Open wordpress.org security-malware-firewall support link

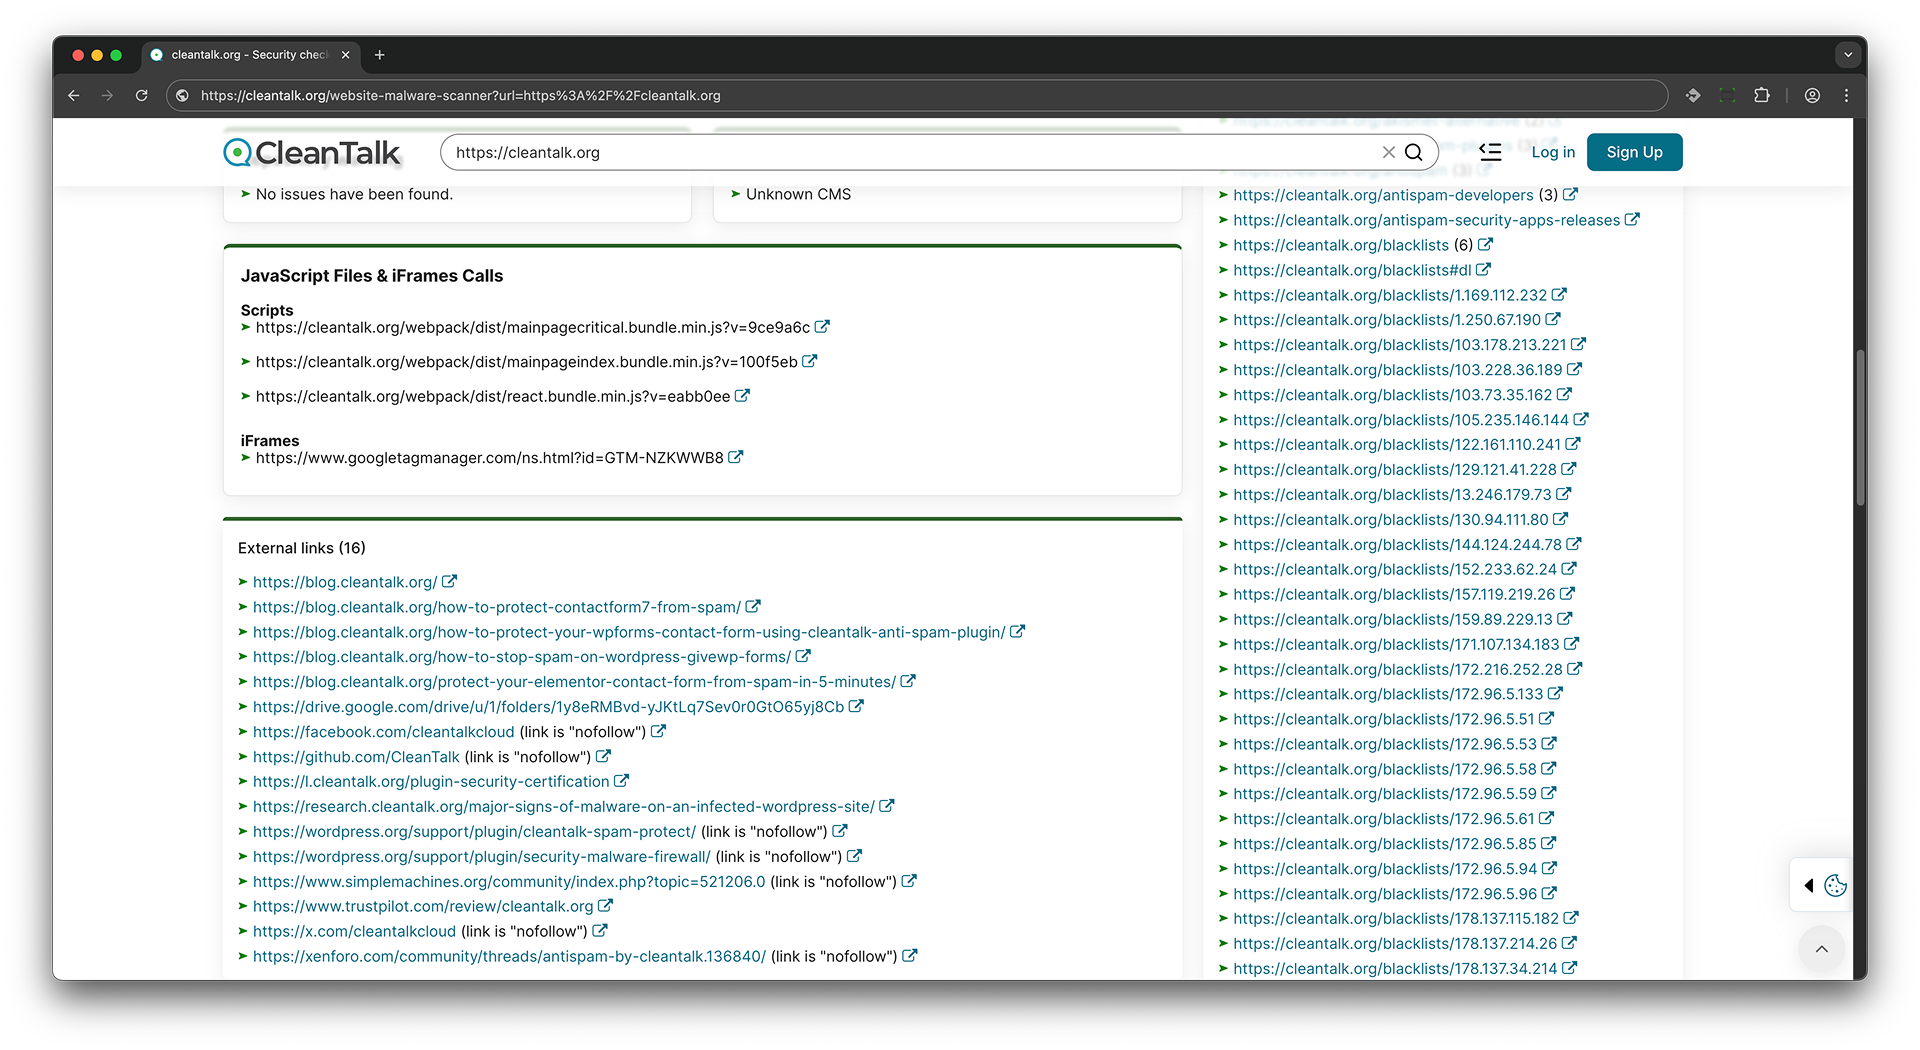[482, 856]
